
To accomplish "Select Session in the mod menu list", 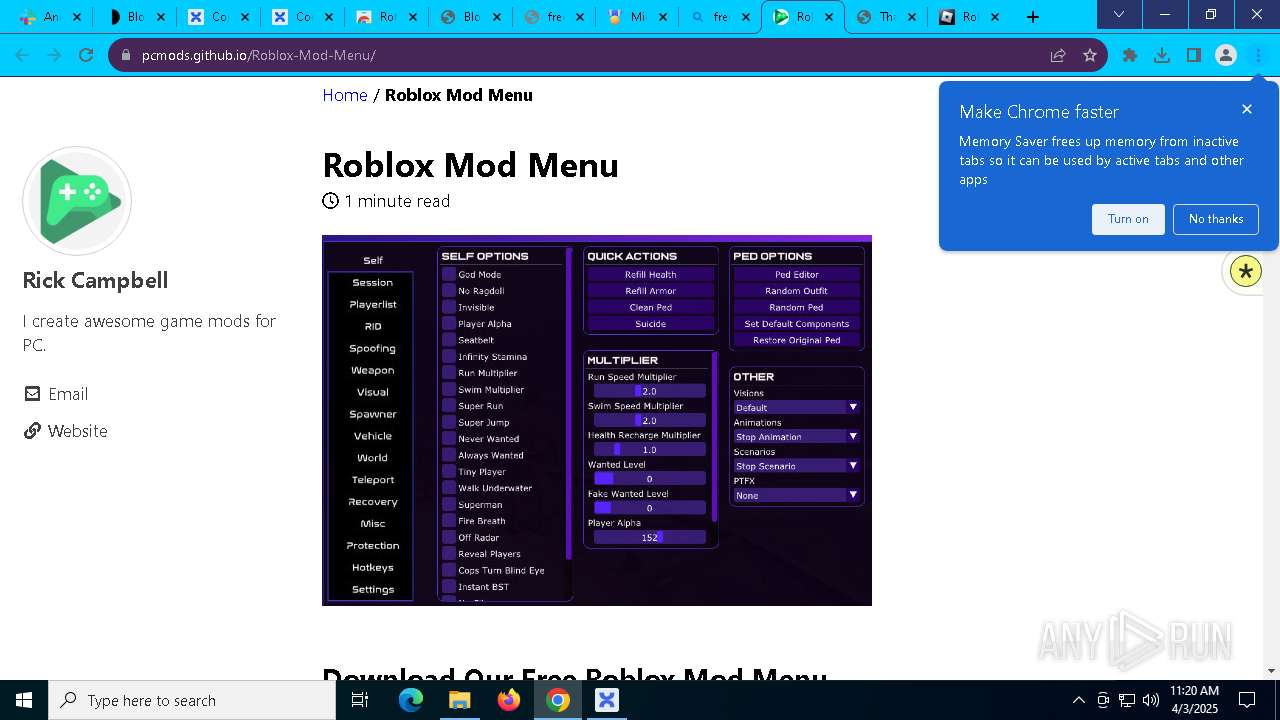I will [x=372, y=282].
